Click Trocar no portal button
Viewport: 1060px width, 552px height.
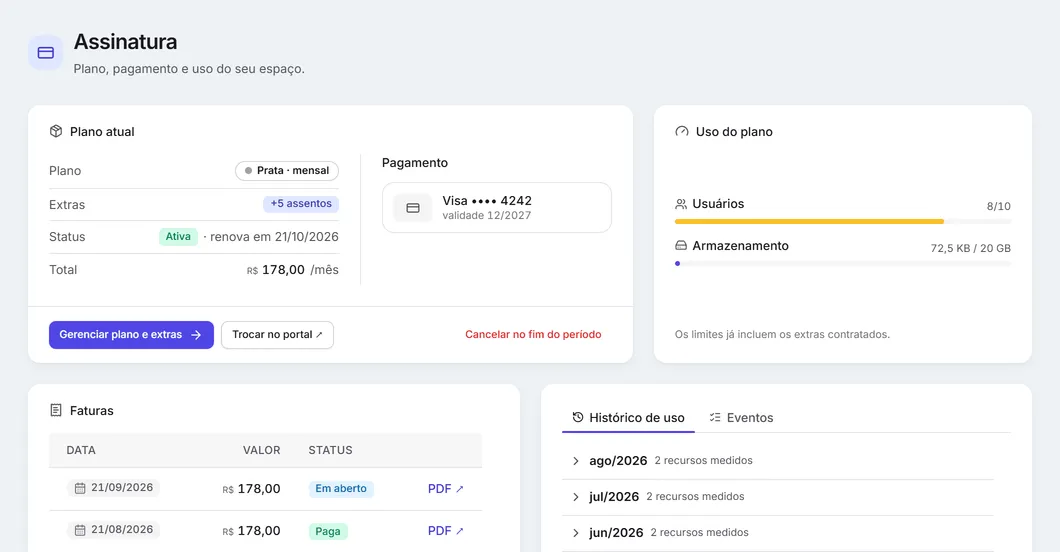coord(277,335)
